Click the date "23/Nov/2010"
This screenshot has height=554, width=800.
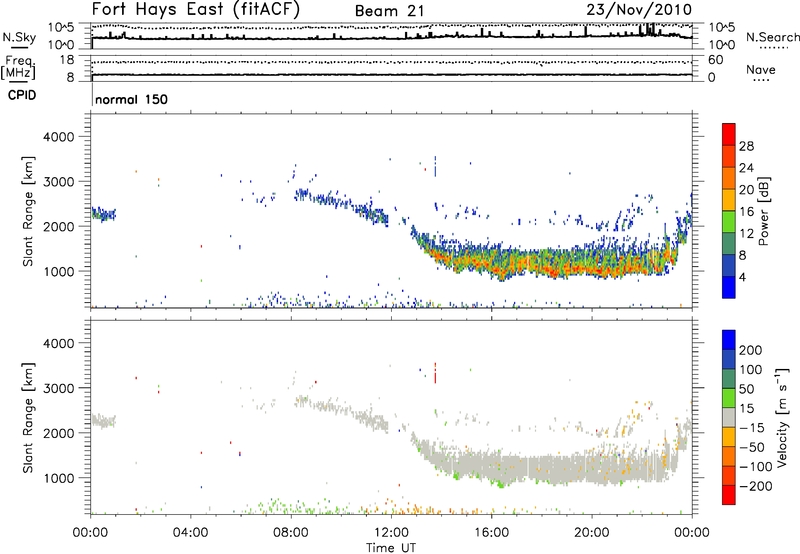639,10
